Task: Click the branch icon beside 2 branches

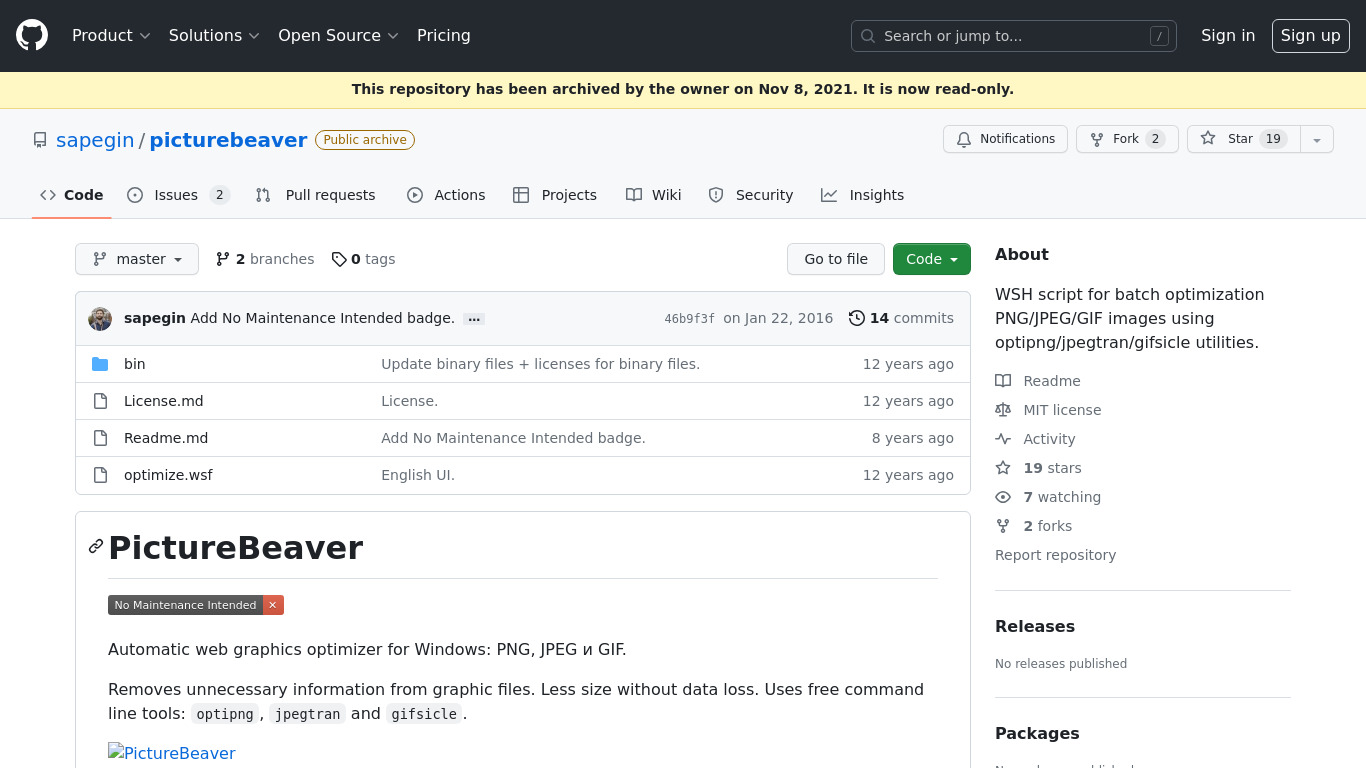Action: (x=223, y=259)
